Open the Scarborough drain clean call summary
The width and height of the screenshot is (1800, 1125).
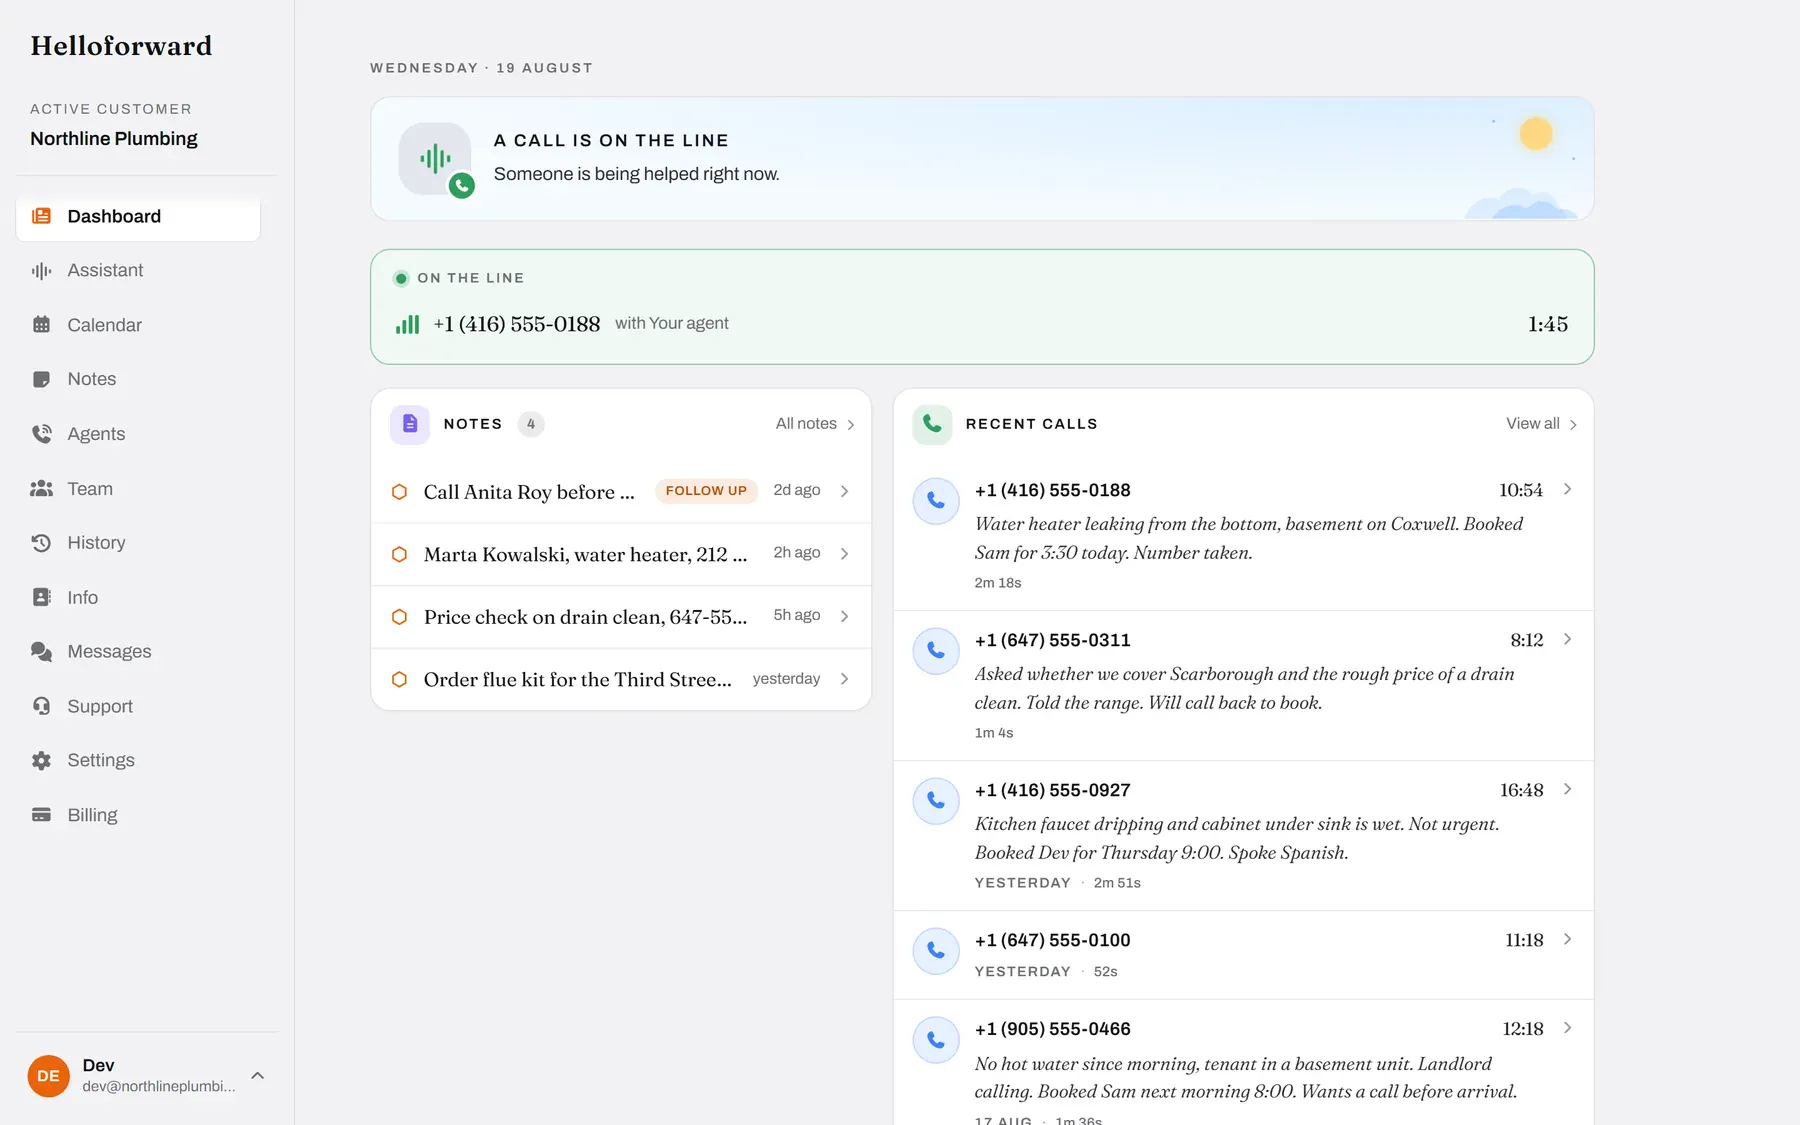click(x=1244, y=688)
